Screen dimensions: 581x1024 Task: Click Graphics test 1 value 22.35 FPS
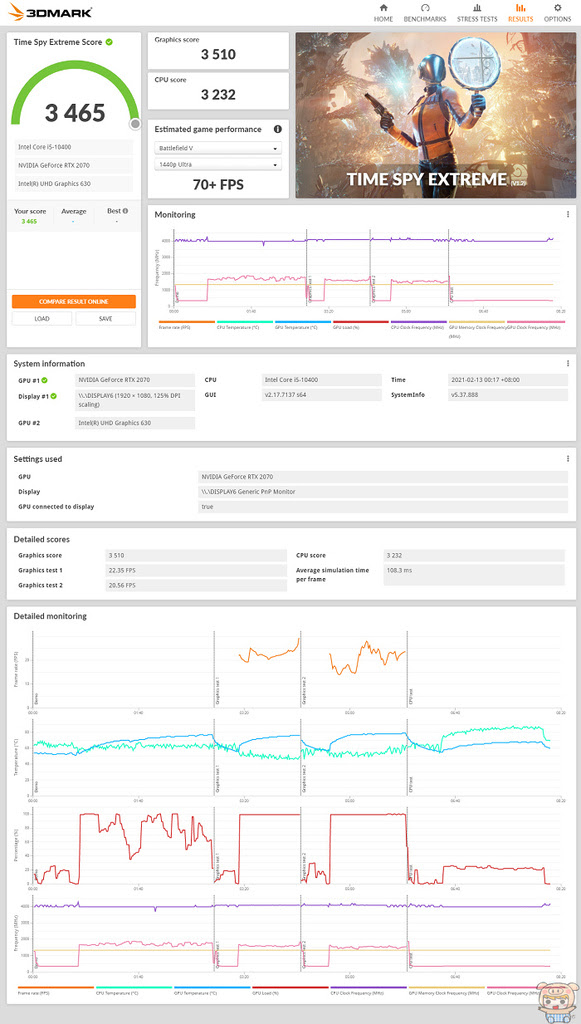tap(196, 570)
